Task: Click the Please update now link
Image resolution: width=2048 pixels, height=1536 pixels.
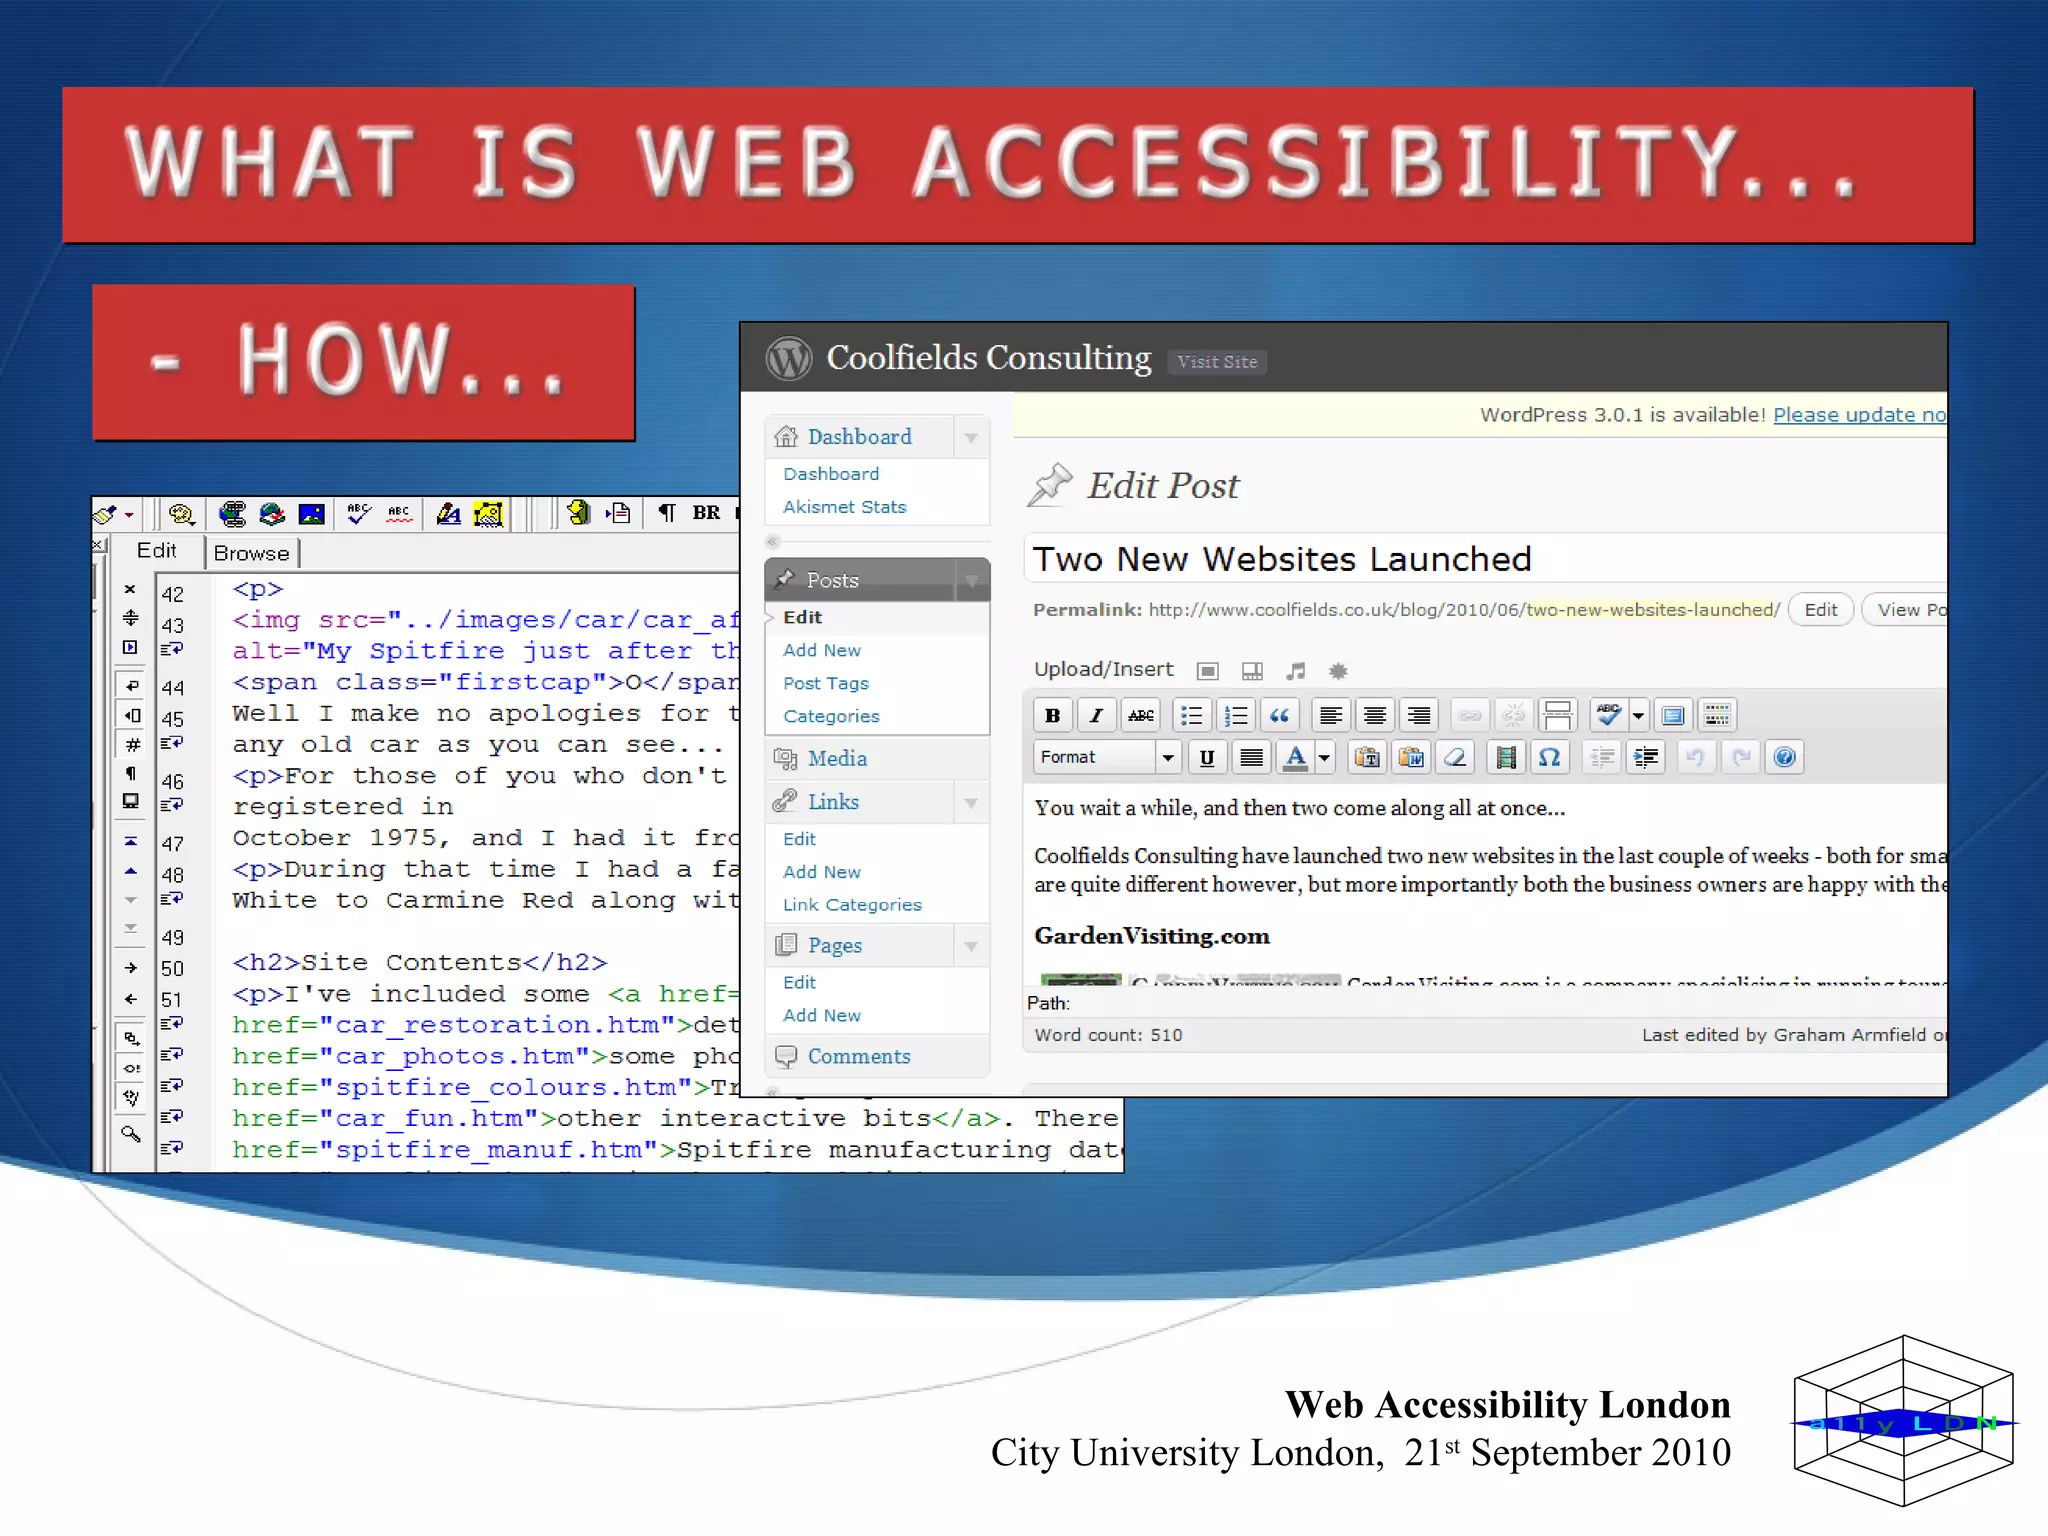Action: (1860, 415)
